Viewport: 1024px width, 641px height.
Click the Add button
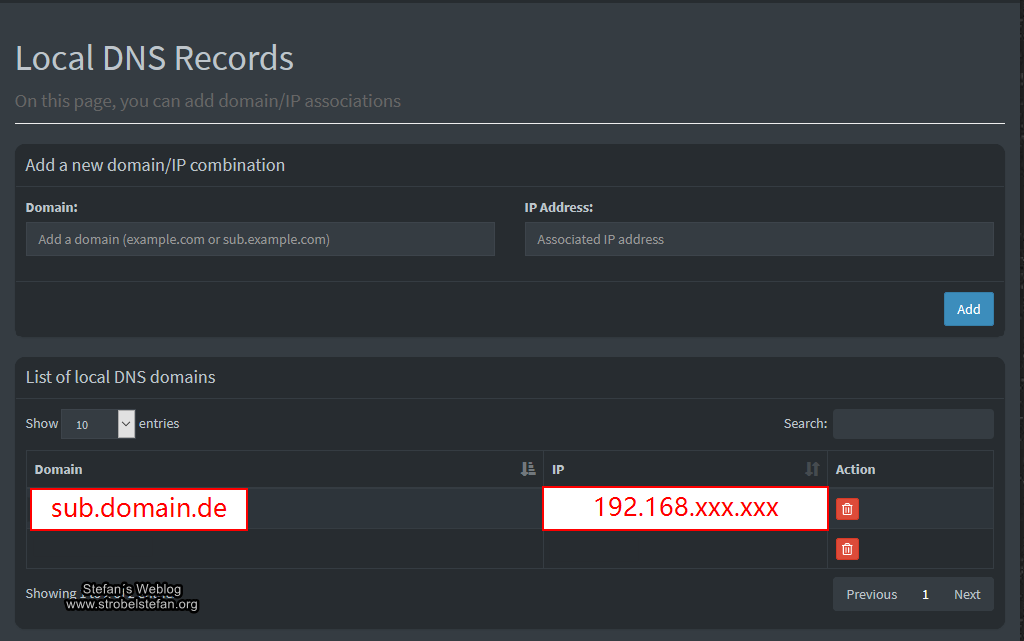click(x=967, y=309)
